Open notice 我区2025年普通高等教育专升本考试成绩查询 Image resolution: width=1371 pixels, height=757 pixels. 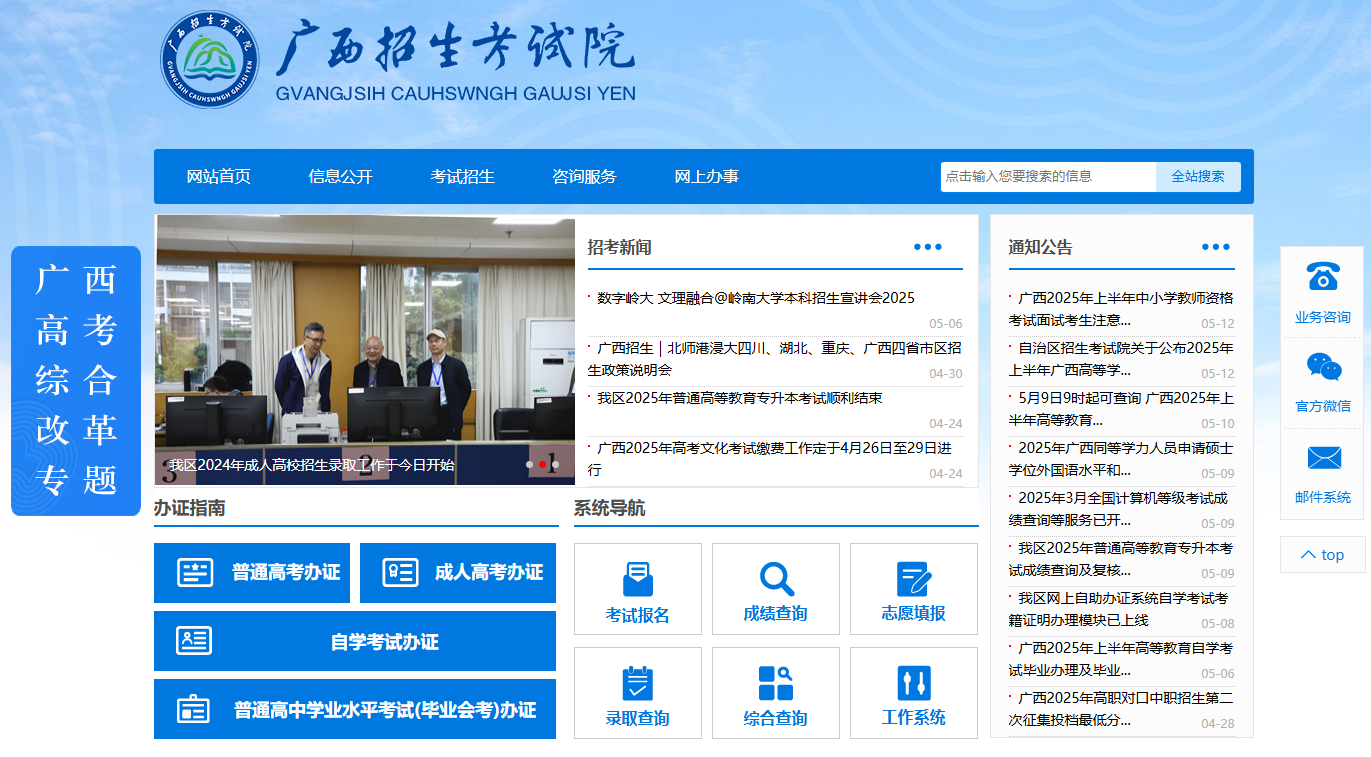point(1121,559)
